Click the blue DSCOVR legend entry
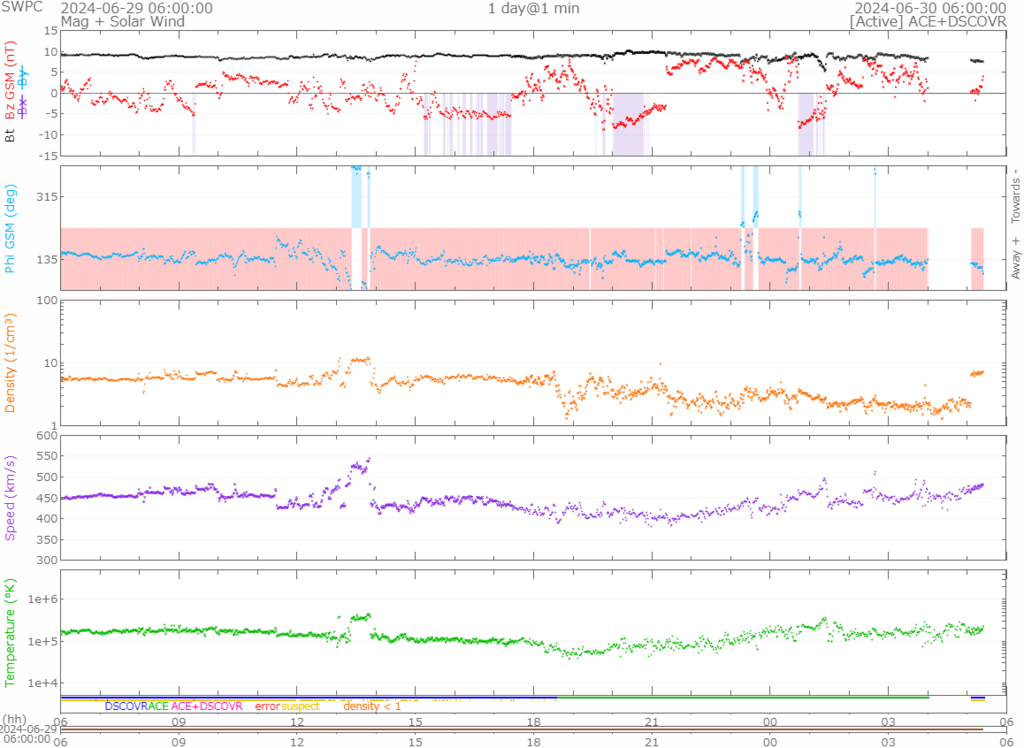This screenshot has width=1024, height=748. [x=125, y=706]
